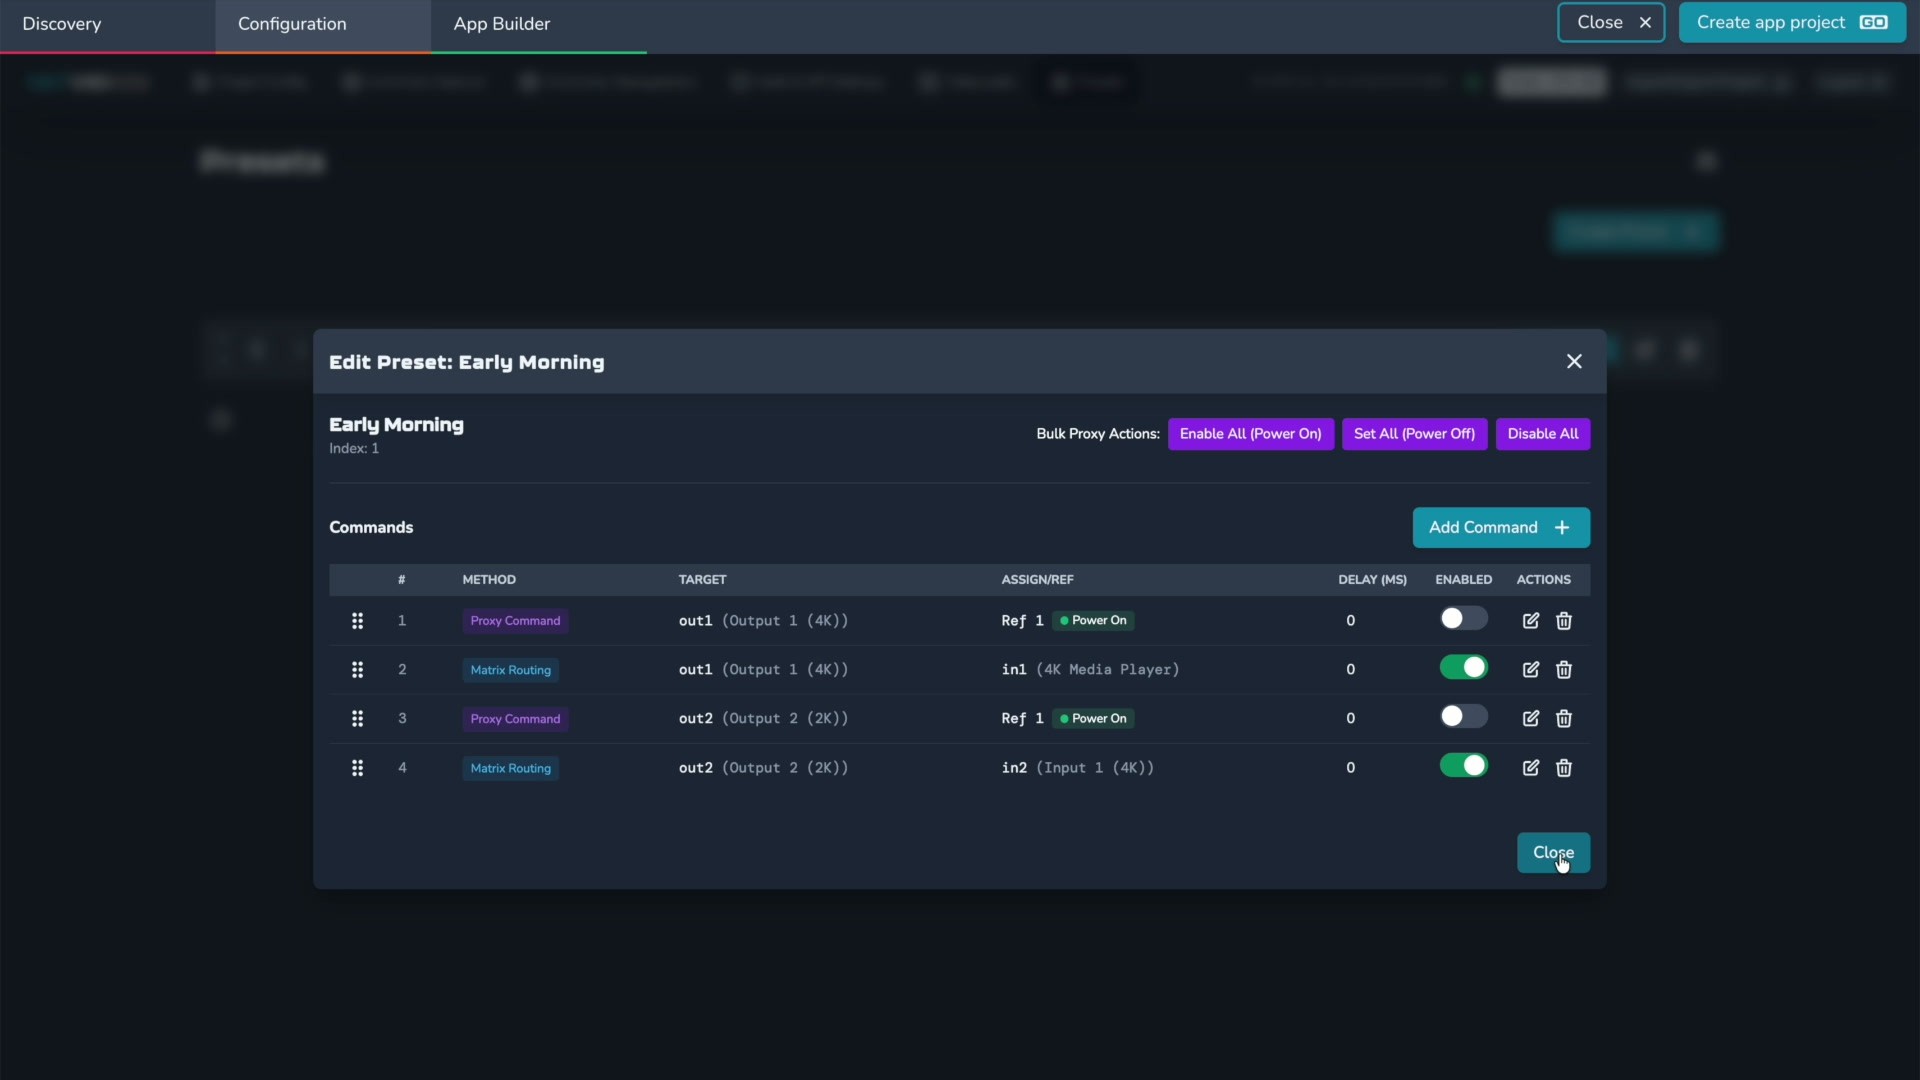
Task: Click in1 (4K Media Player) assignment
Action: pyautogui.click(x=1090, y=670)
